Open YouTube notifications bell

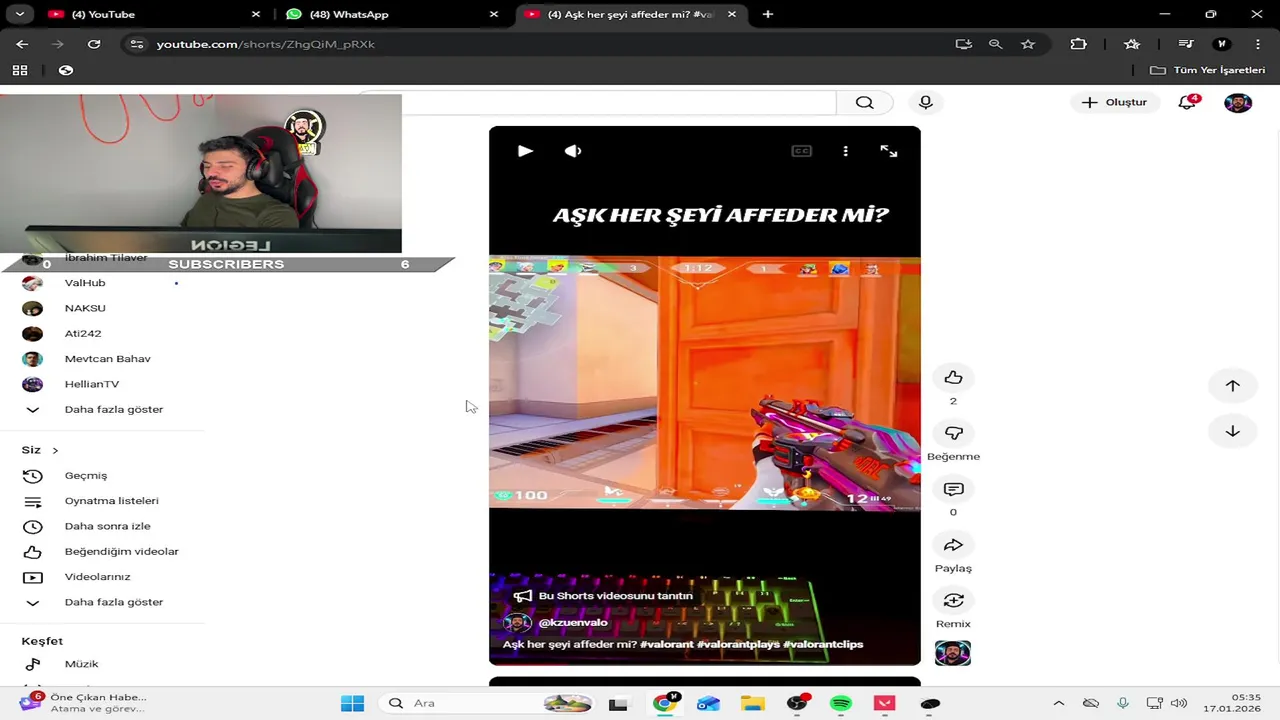pyautogui.click(x=1187, y=102)
